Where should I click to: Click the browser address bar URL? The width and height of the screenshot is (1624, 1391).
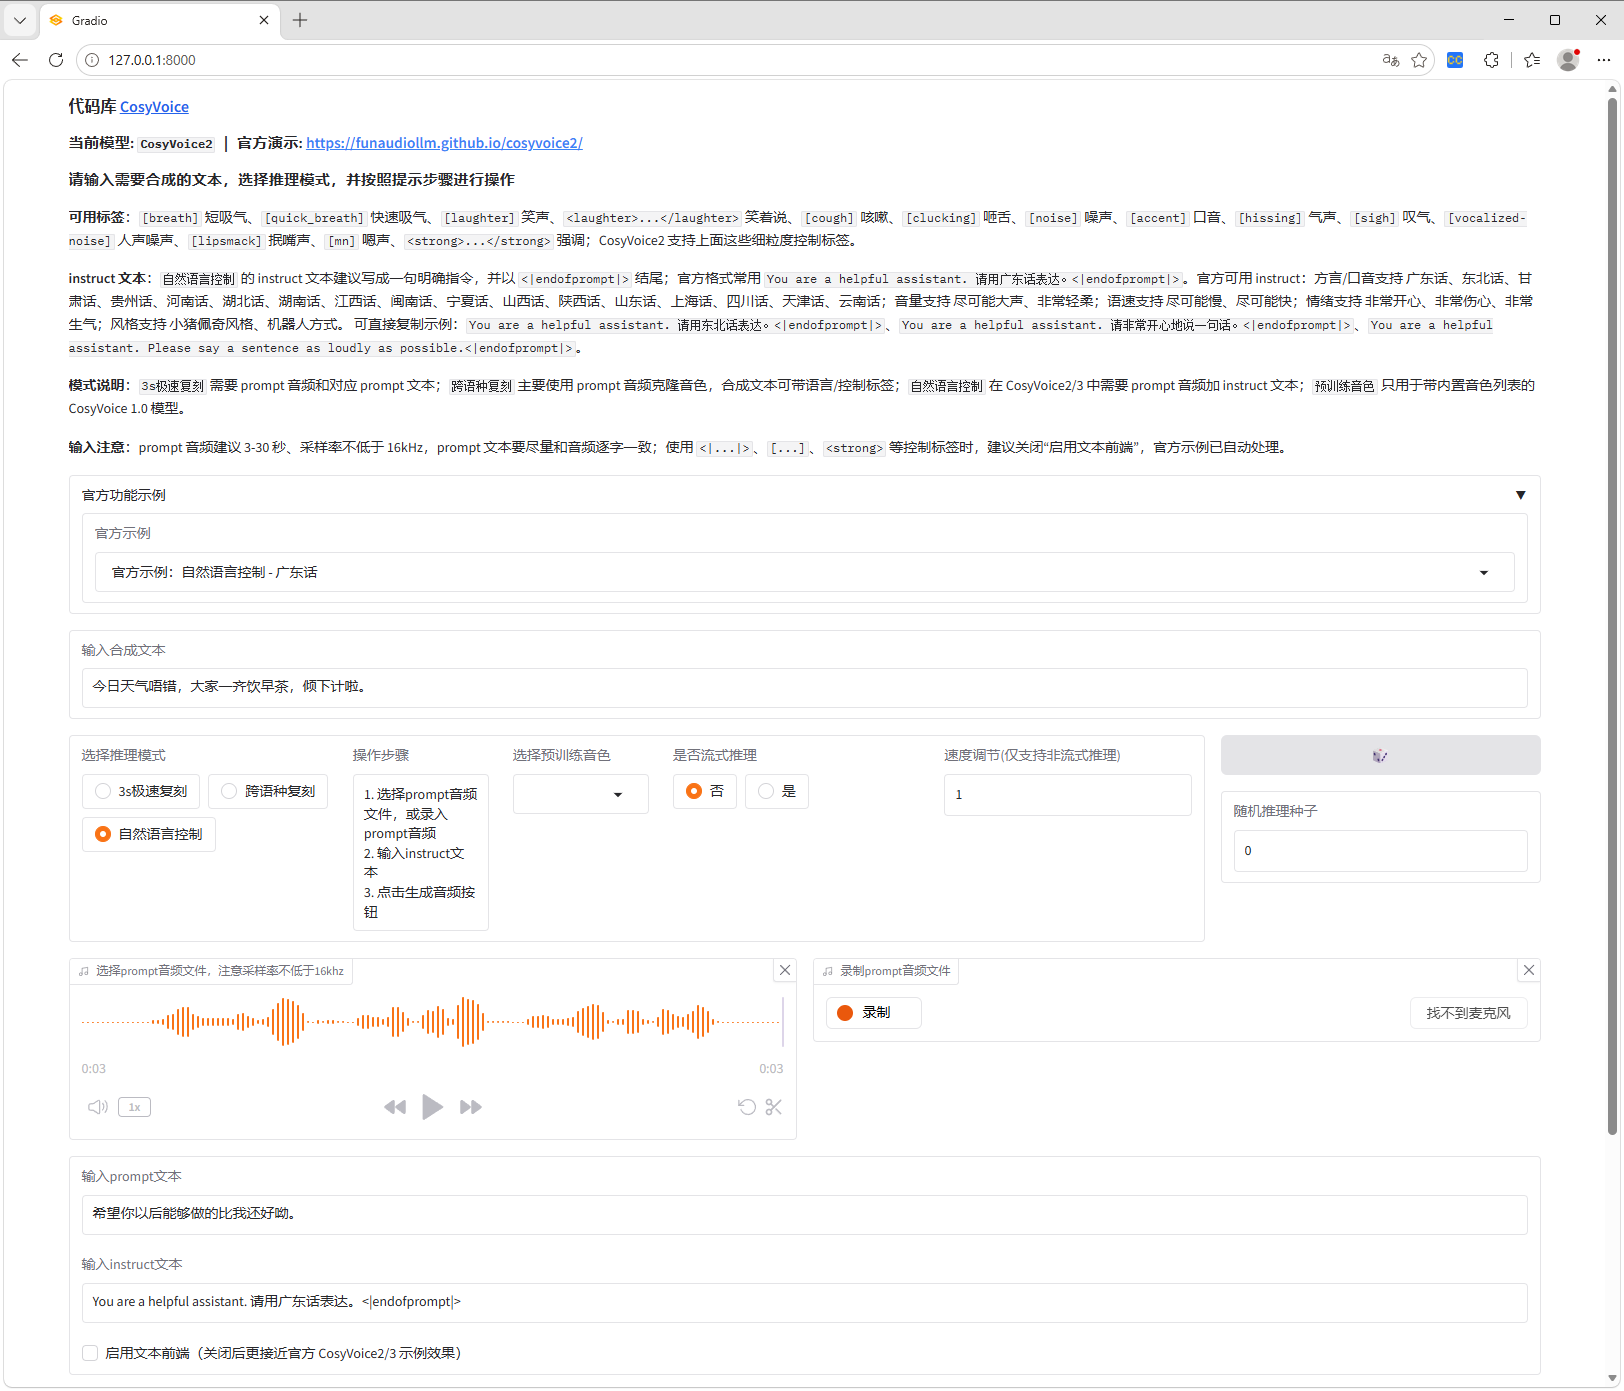[x=152, y=60]
